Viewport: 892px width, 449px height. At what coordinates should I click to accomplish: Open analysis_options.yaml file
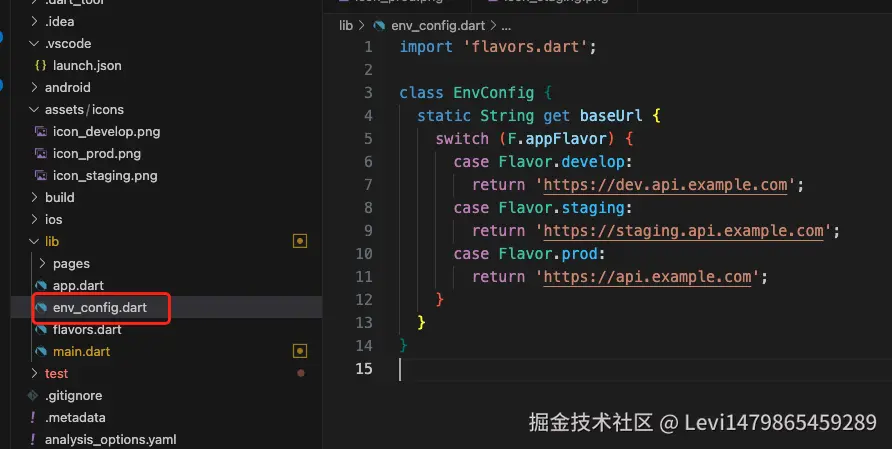(110, 440)
